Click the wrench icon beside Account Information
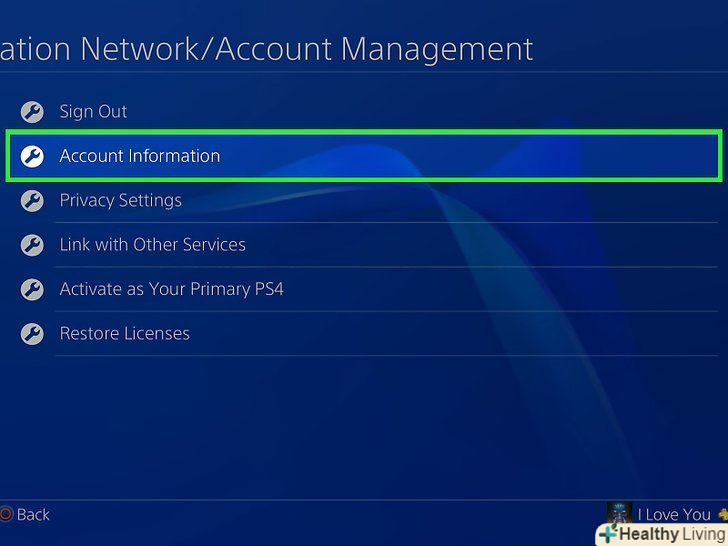Viewport: 728px width, 546px height. [32, 156]
